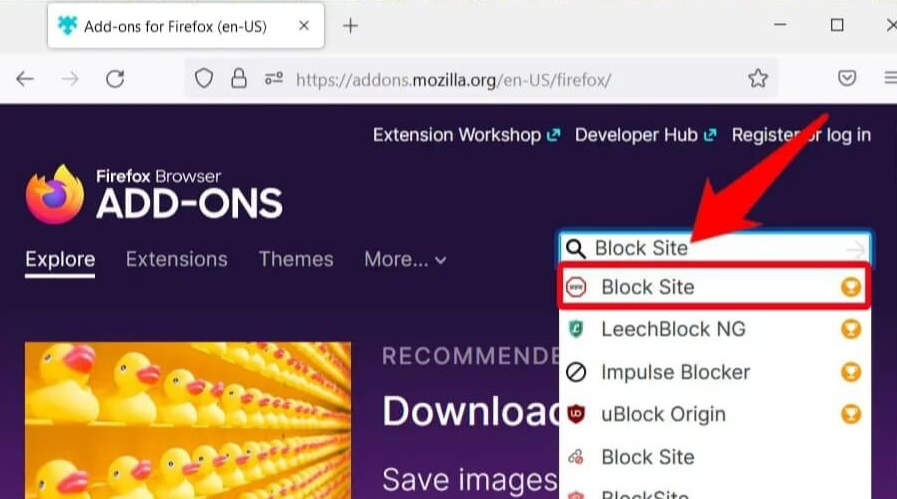This screenshot has width=897, height=499.
Task: Choose the first Block Site suggestion
Action: click(x=715, y=287)
